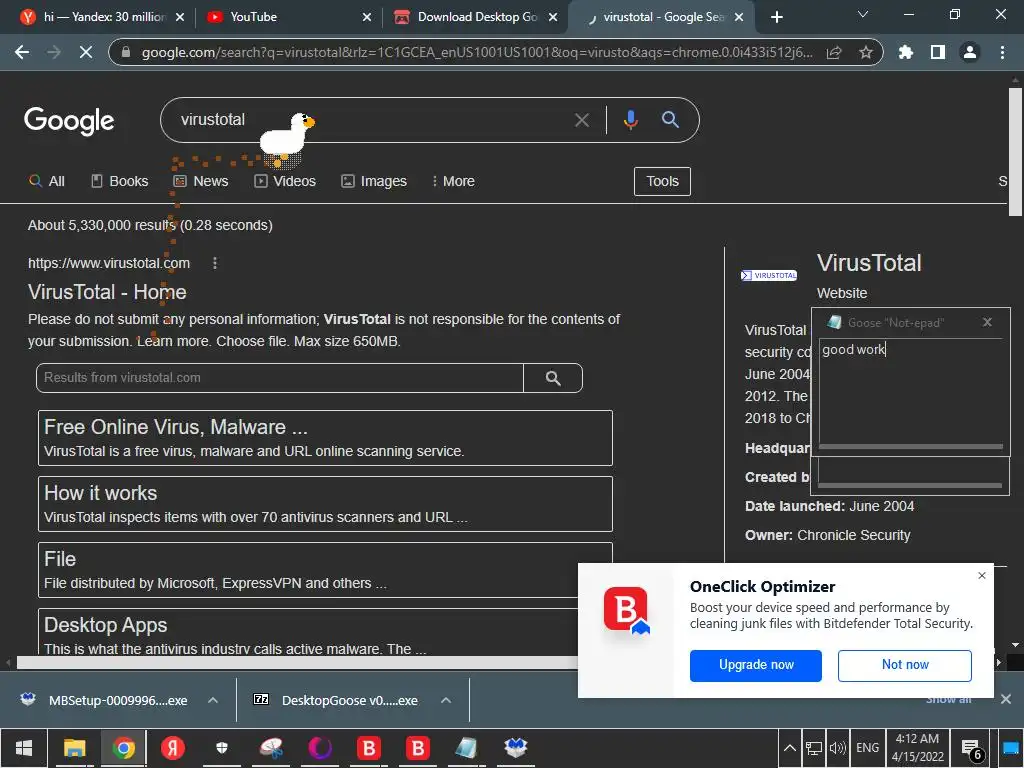
Task: Open File Explorer from taskbar
Action: [74, 748]
